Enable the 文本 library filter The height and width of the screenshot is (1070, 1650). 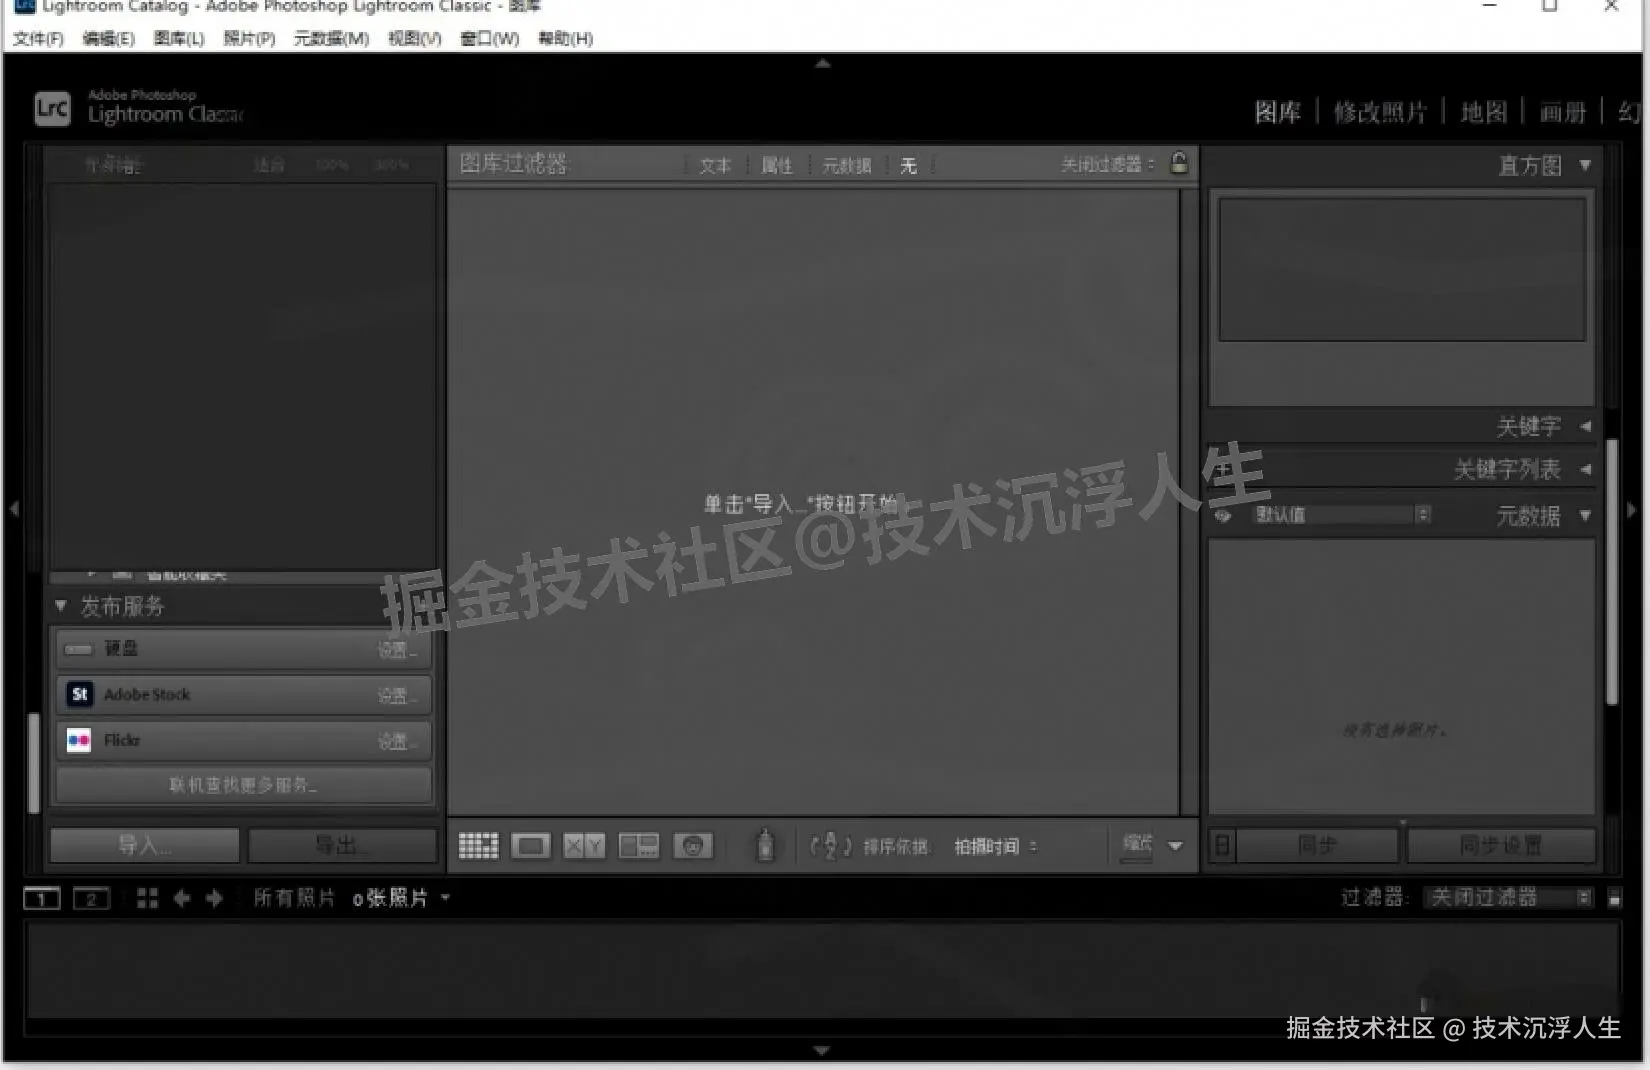click(714, 165)
